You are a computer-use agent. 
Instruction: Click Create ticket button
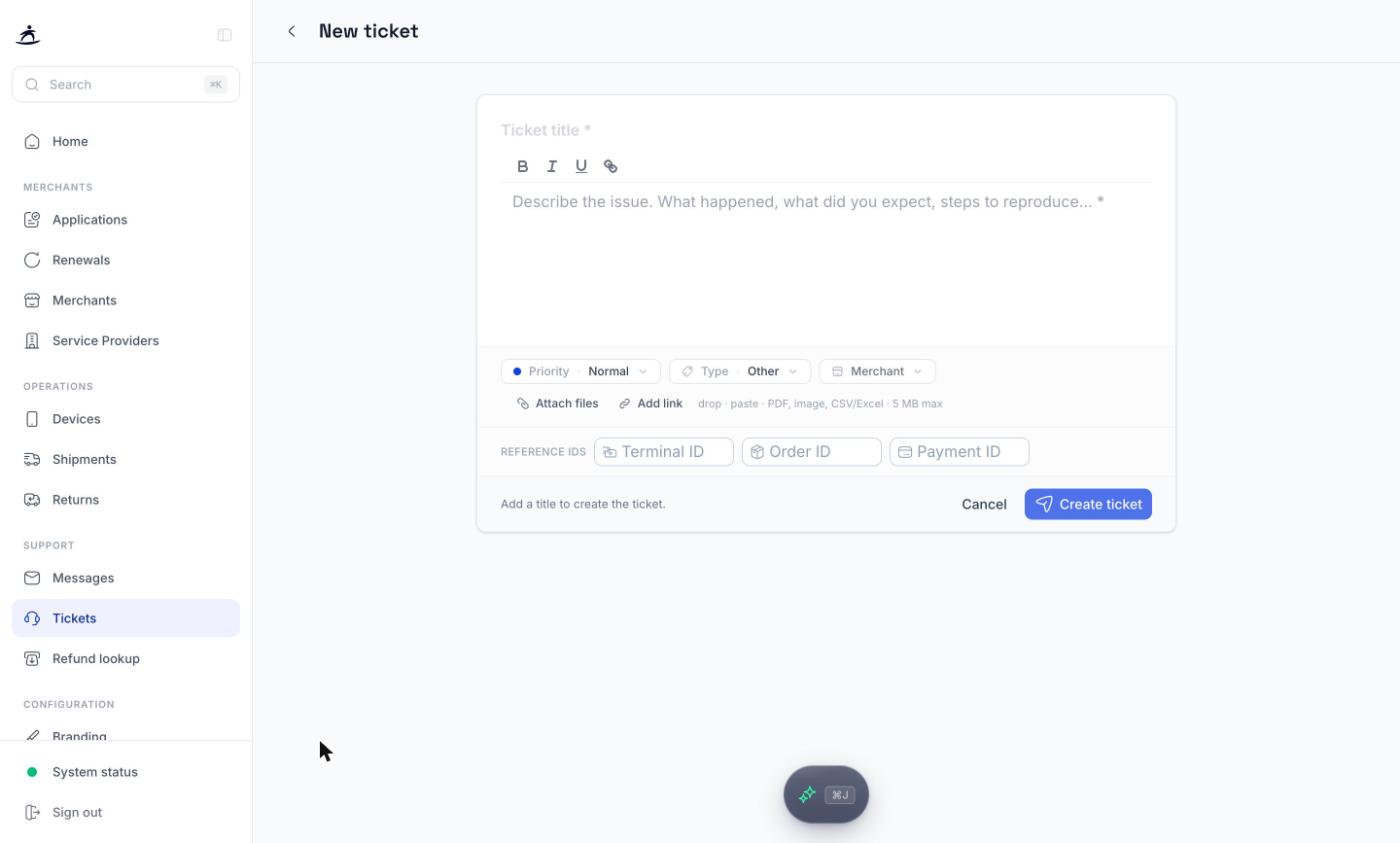pyautogui.click(x=1088, y=504)
